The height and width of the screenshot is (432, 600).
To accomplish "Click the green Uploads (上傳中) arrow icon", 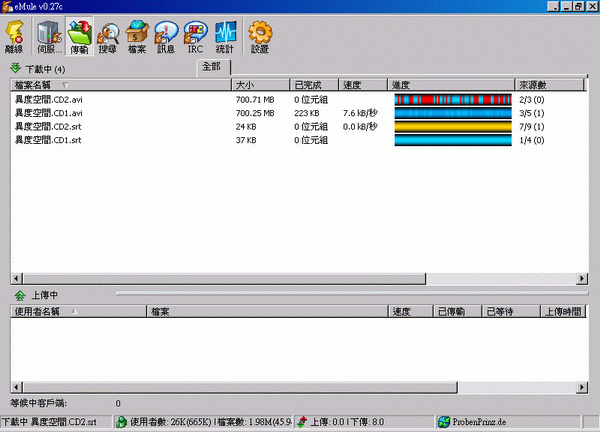I will [20, 295].
